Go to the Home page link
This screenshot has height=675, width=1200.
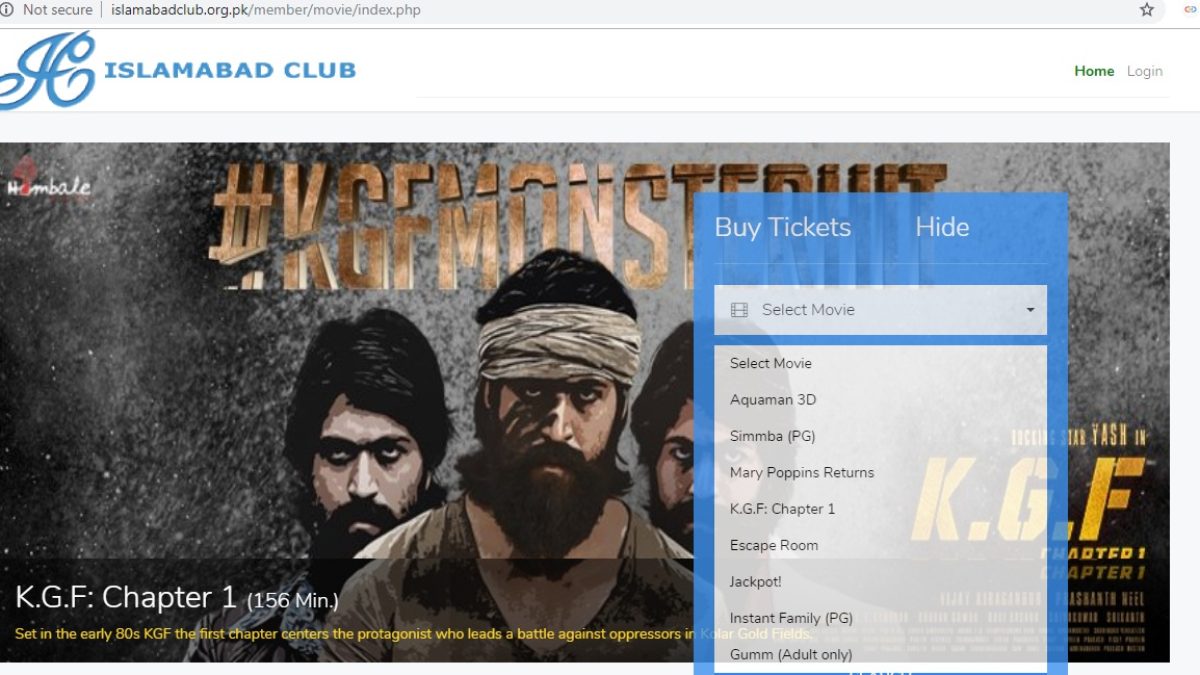(x=1094, y=71)
